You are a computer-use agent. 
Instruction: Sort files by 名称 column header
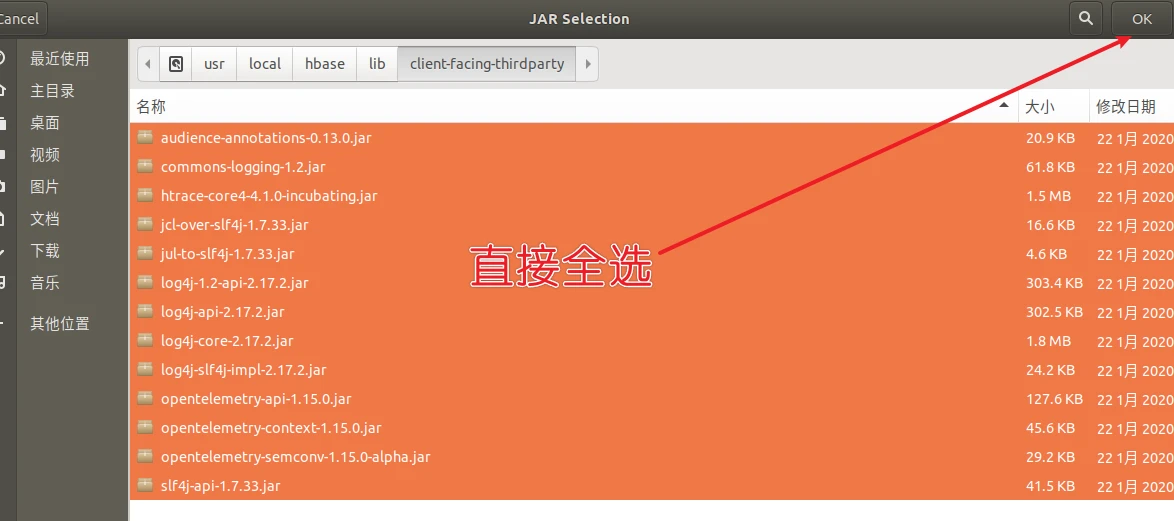(x=151, y=107)
